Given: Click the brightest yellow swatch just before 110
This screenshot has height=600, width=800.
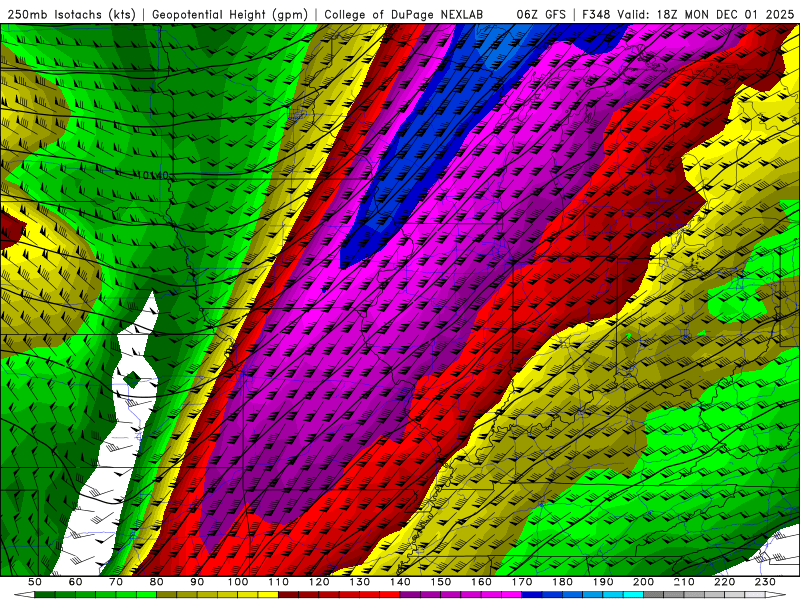Looking at the screenshot, I should (x=268, y=595).
